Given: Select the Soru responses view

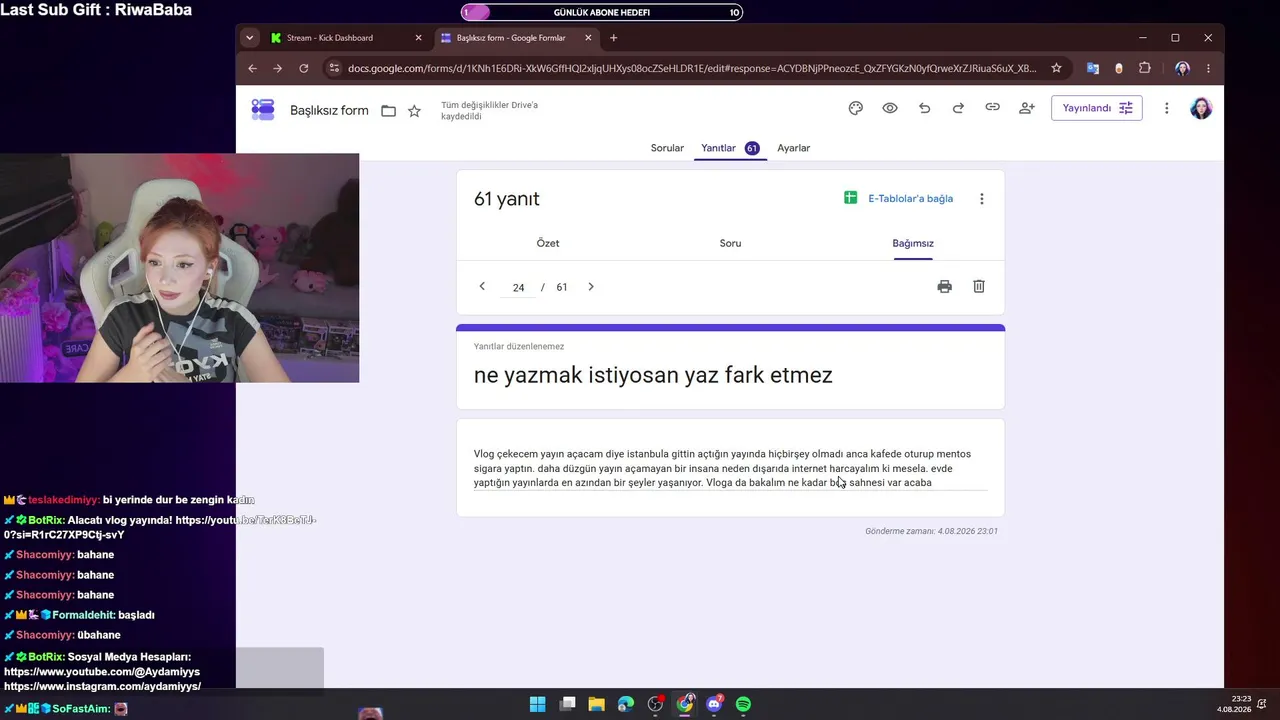Looking at the screenshot, I should click(730, 243).
